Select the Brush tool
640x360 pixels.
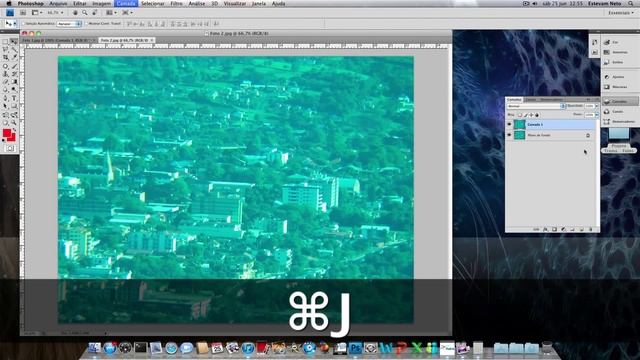coord(14,66)
